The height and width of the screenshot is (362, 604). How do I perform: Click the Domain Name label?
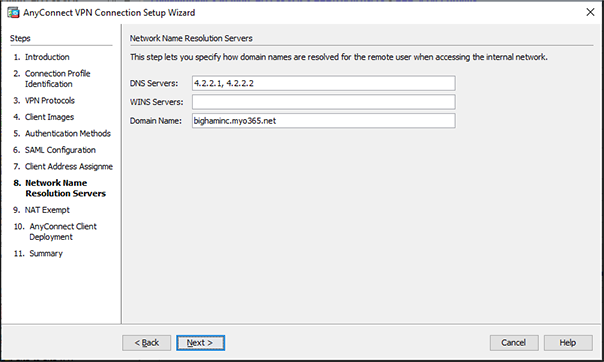click(156, 121)
